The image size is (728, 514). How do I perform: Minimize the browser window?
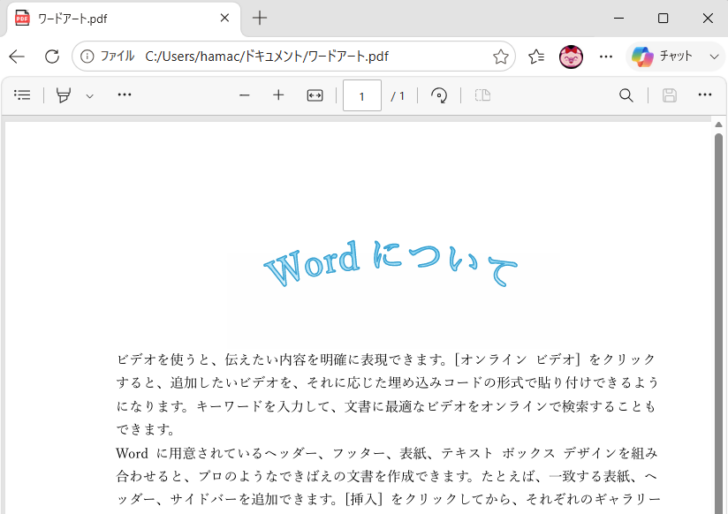tap(618, 18)
